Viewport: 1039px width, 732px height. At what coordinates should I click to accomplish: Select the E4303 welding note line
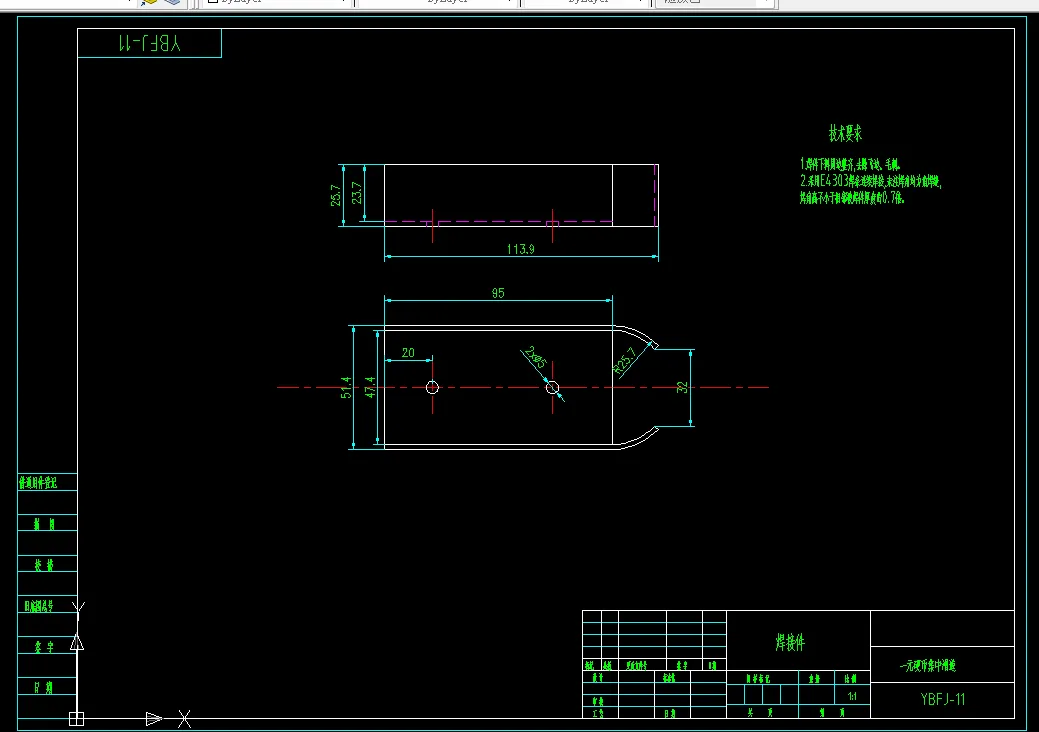pos(871,181)
